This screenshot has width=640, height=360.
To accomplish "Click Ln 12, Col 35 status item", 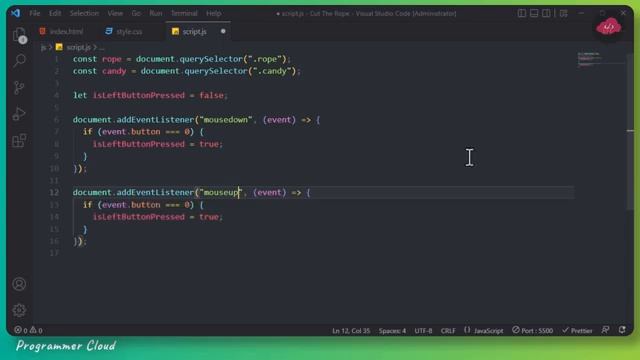I will [351, 330].
